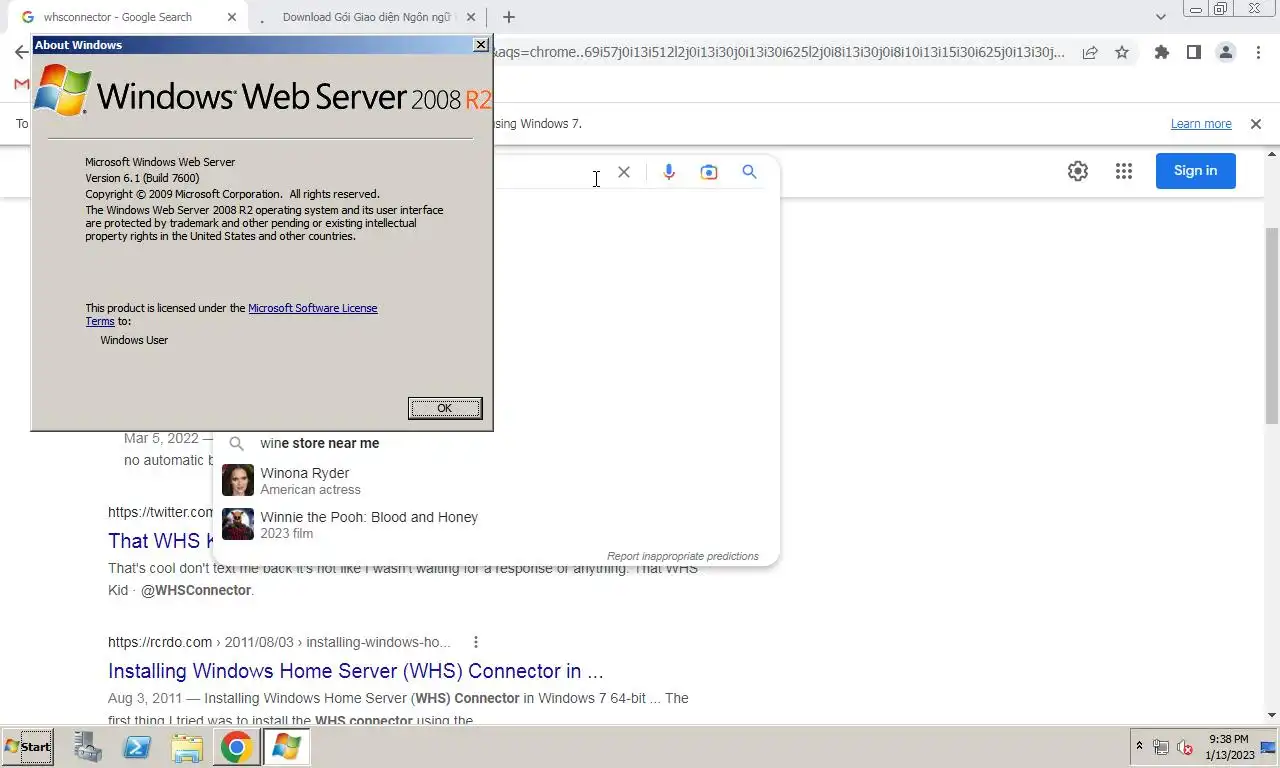Open Learn more link in notification bar

(1201, 124)
